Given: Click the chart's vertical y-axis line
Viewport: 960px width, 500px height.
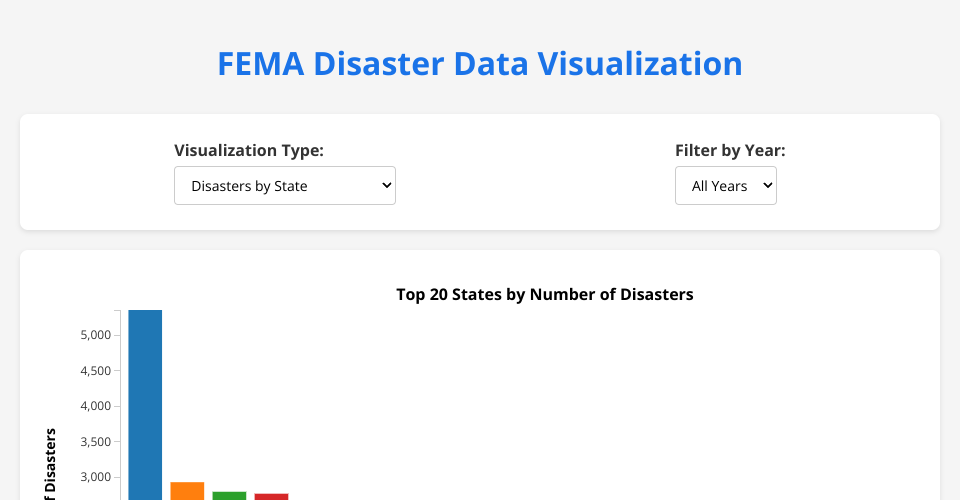Looking at the screenshot, I should pyautogui.click(x=121, y=400).
